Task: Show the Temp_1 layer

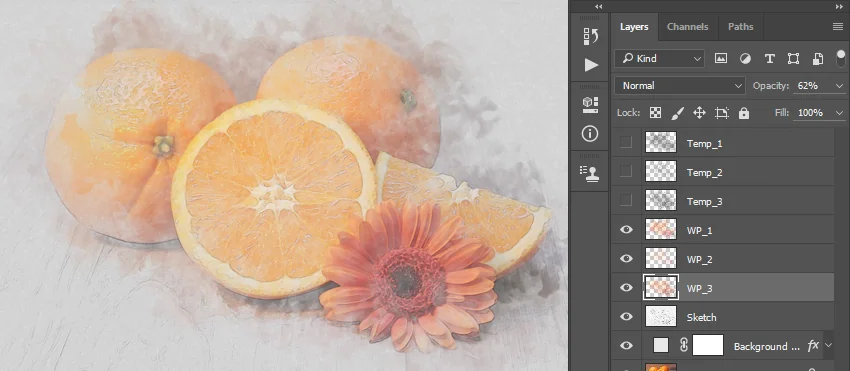Action: click(x=626, y=142)
